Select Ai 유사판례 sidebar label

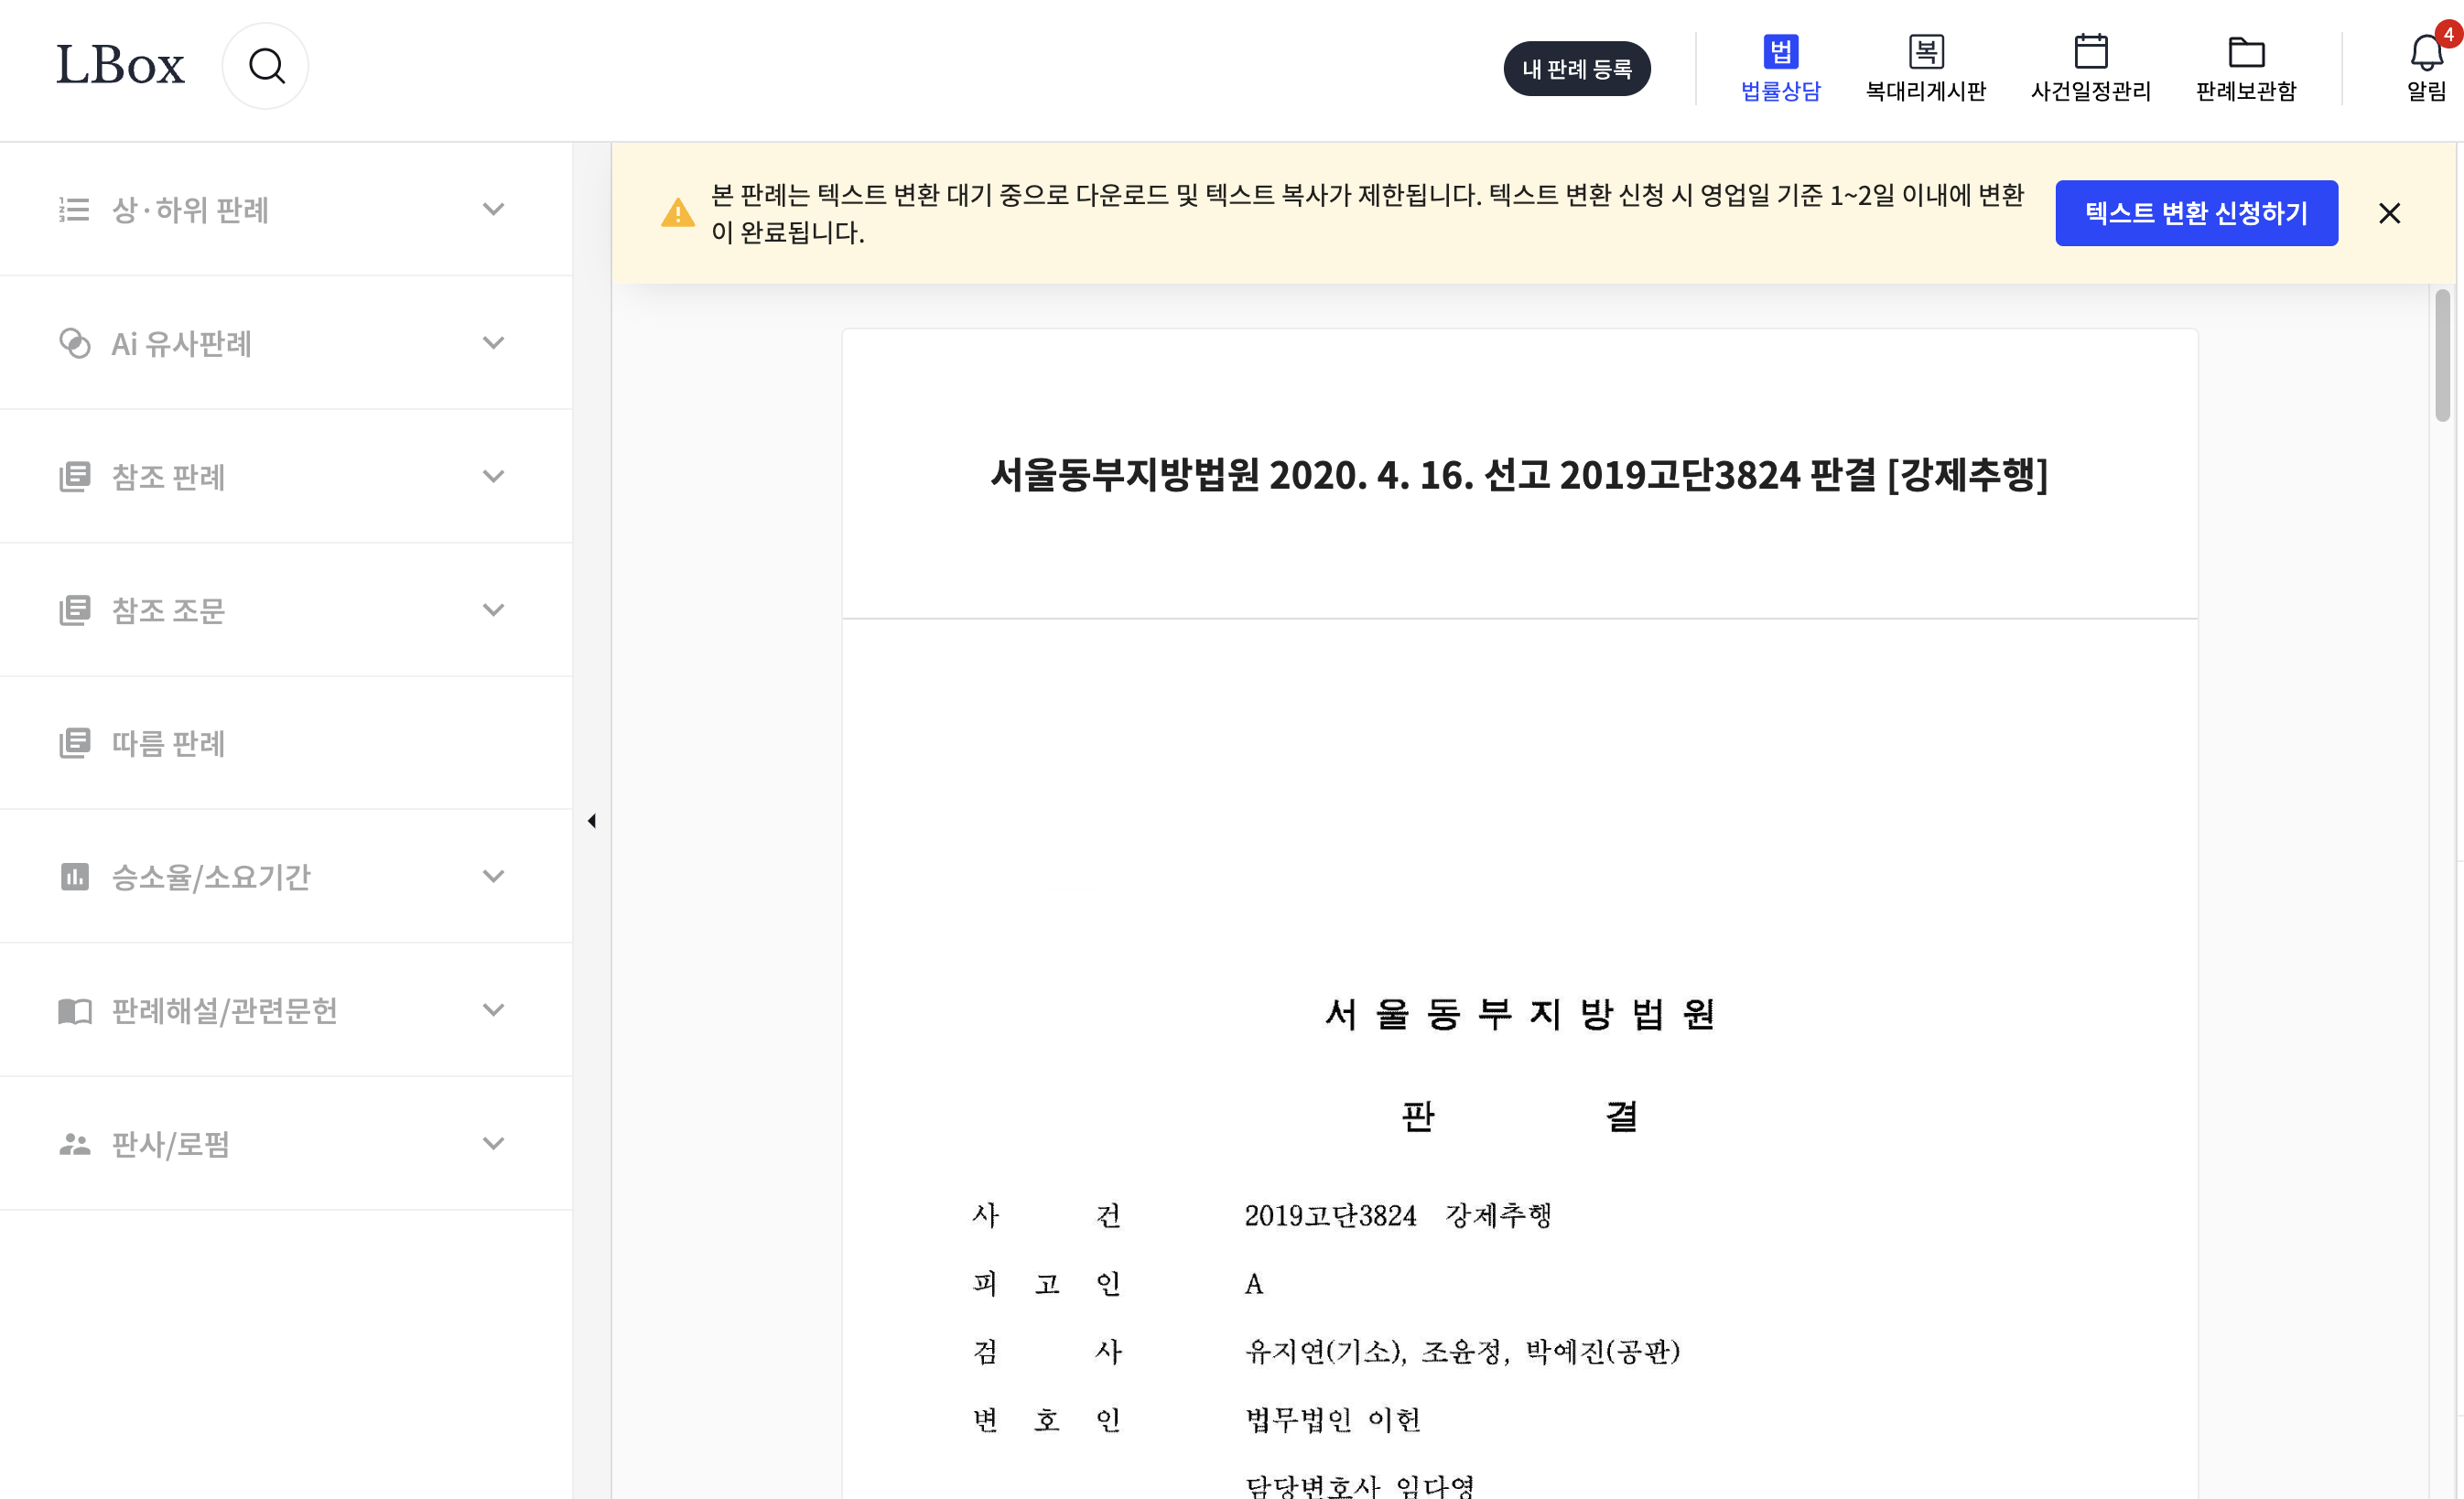[x=181, y=343]
